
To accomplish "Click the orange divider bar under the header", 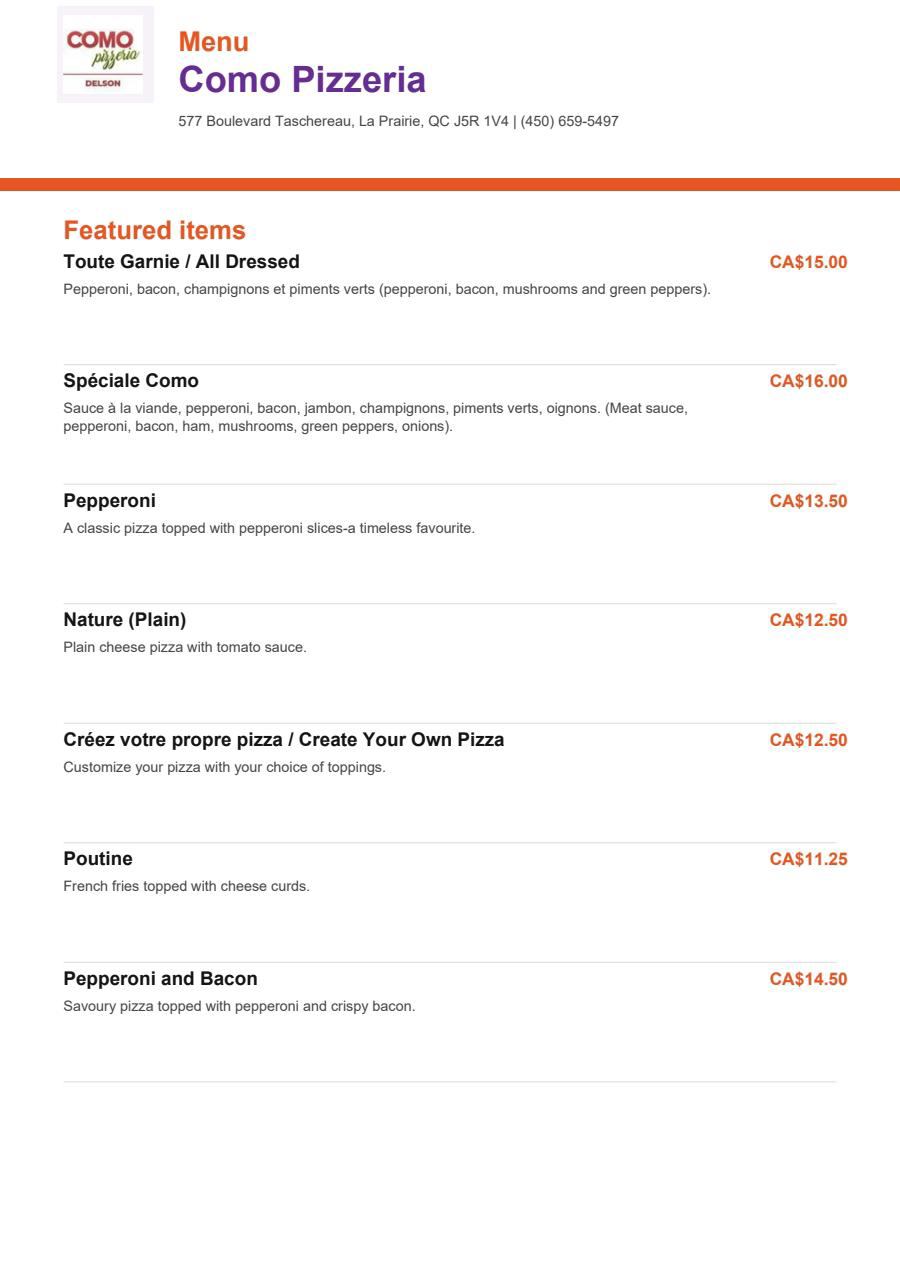I will 450,184.
